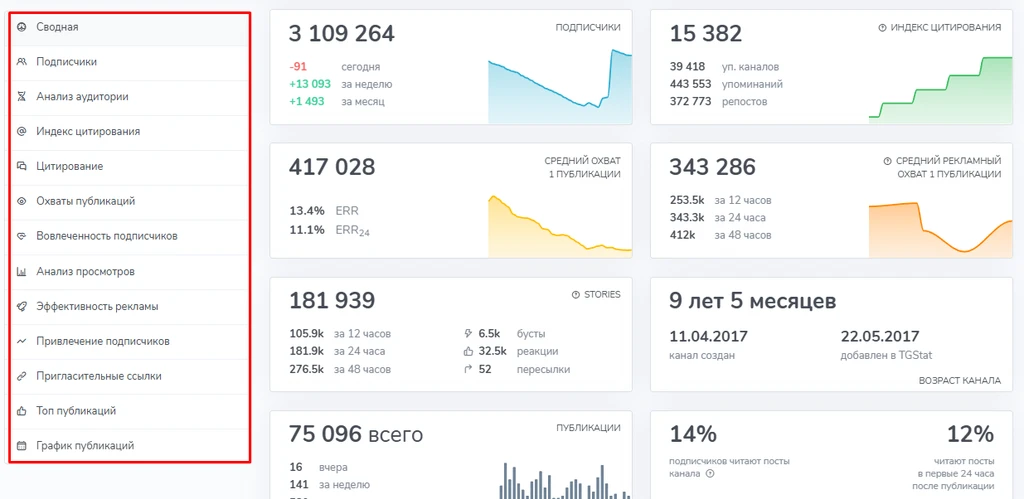Screen dimensions: 1024x499
Task: Click the forward arrow icon beside пересылки
Action: point(468,370)
